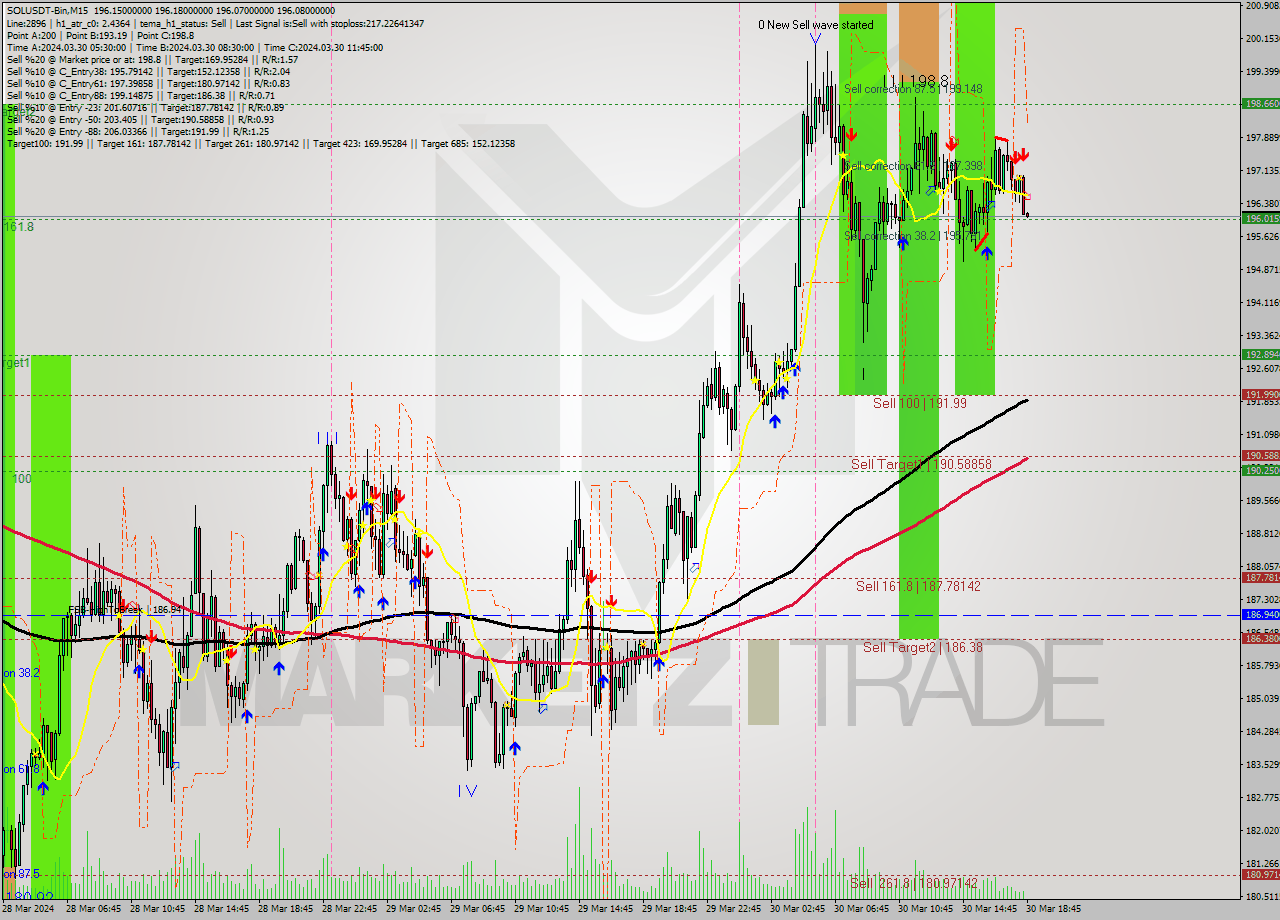Screen dimensions: 1280x920
Task: Click the red 180.971 price tag
Action: 1261,875
